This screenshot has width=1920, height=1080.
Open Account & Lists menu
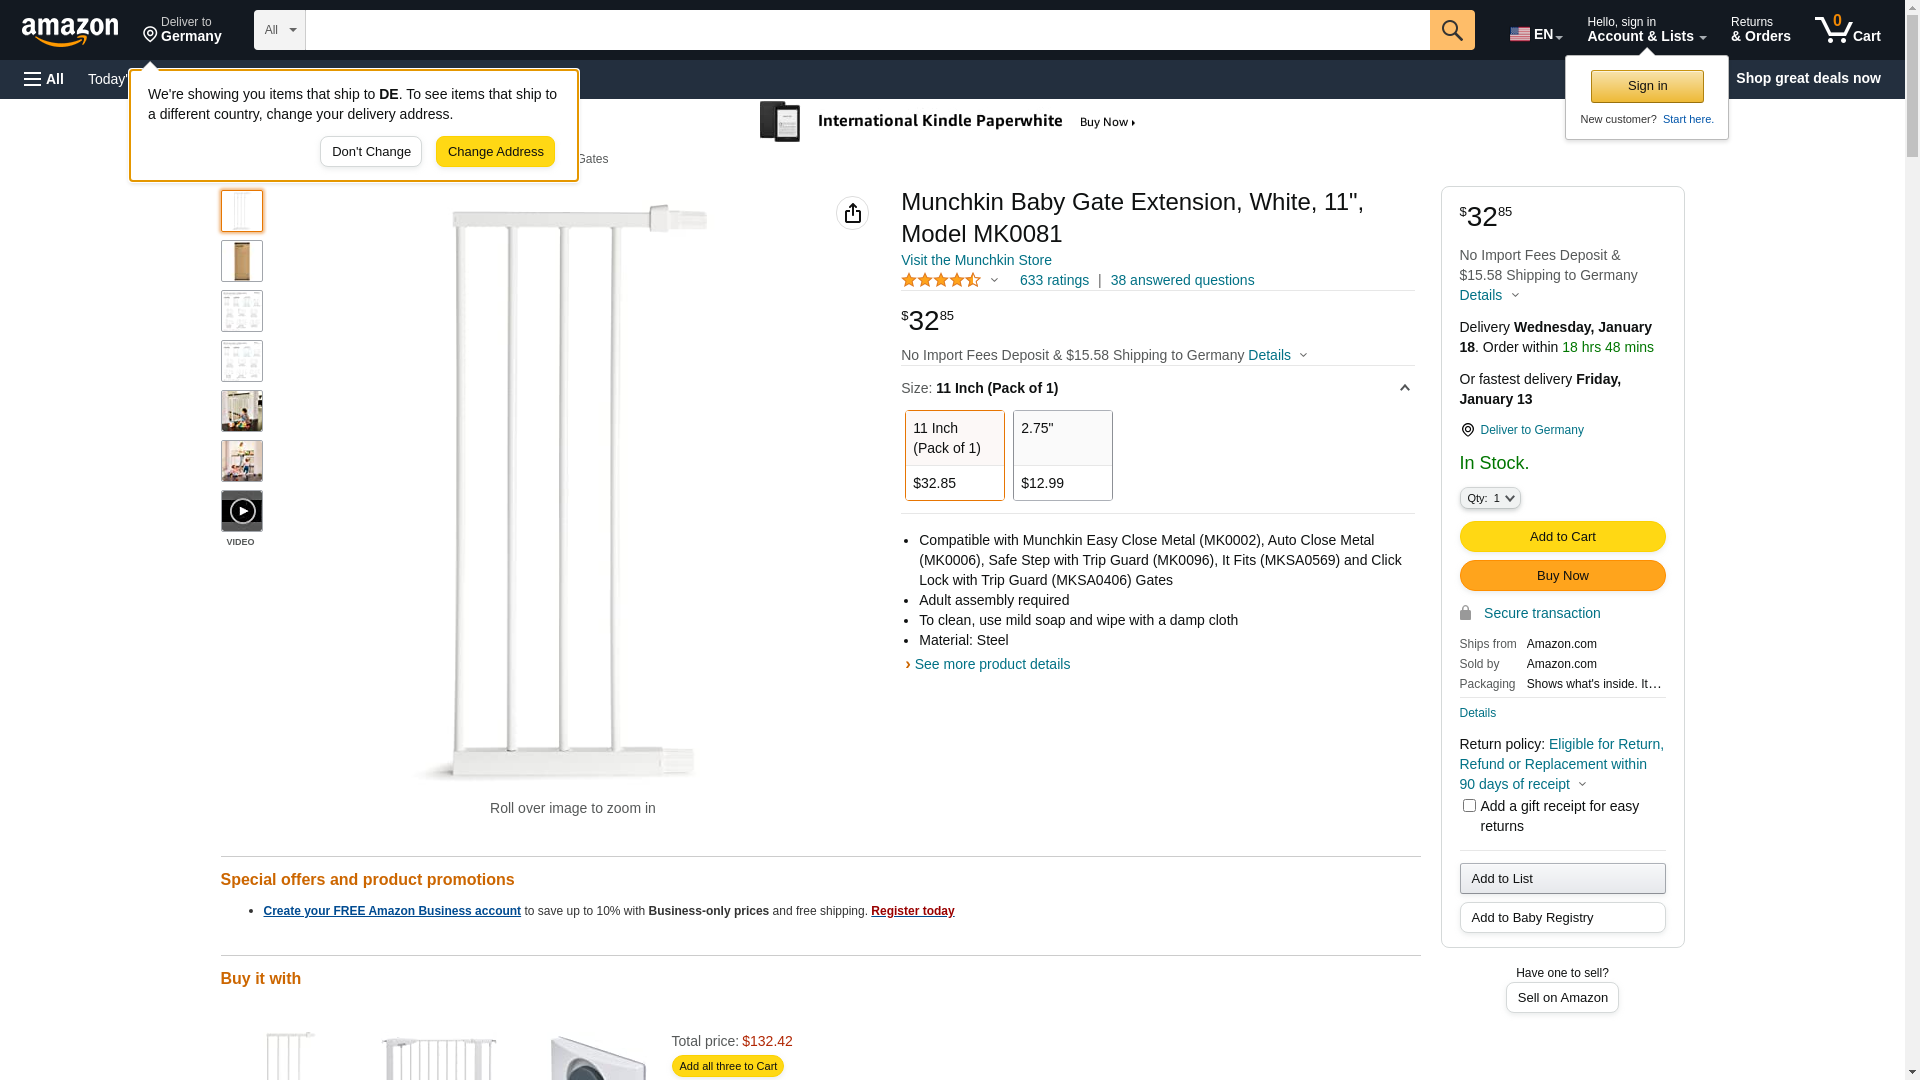pos(1646,30)
